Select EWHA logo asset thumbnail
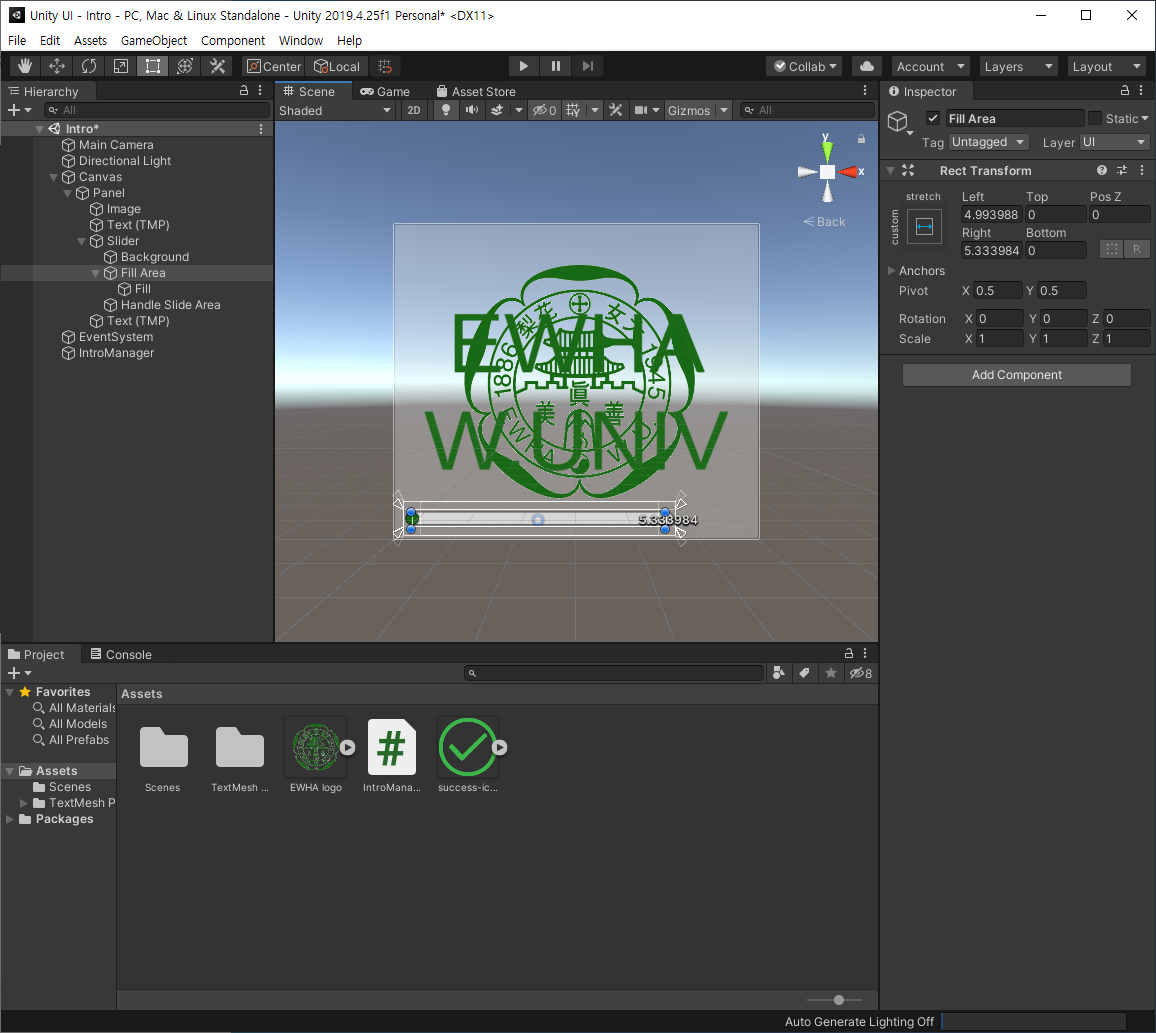This screenshot has width=1156, height=1033. (x=316, y=748)
